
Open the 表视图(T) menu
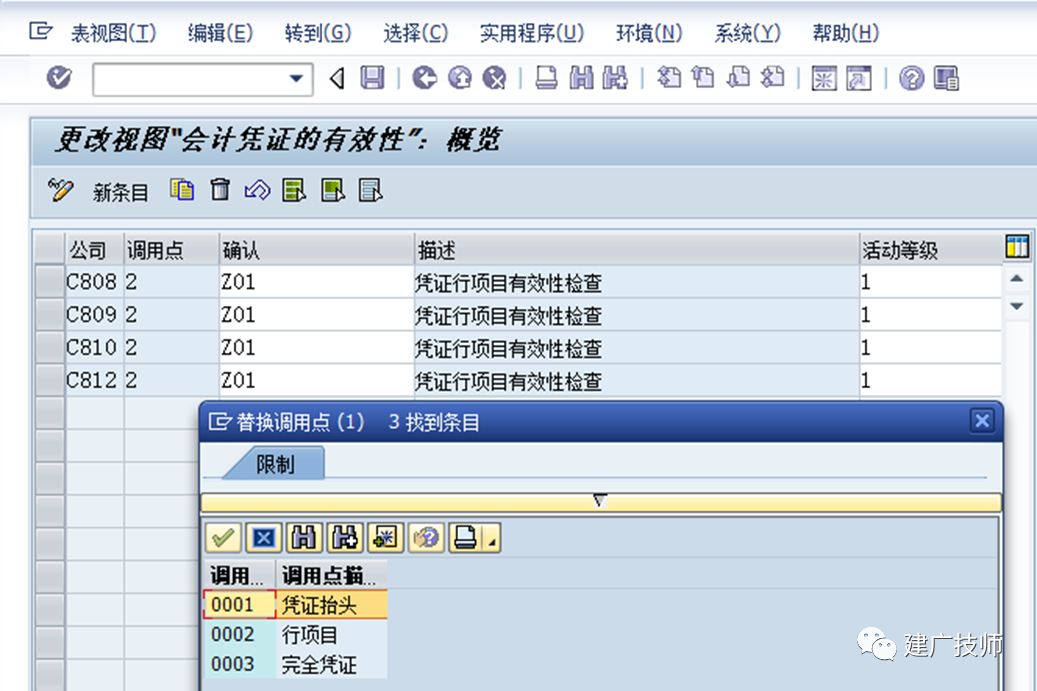pyautogui.click(x=113, y=32)
